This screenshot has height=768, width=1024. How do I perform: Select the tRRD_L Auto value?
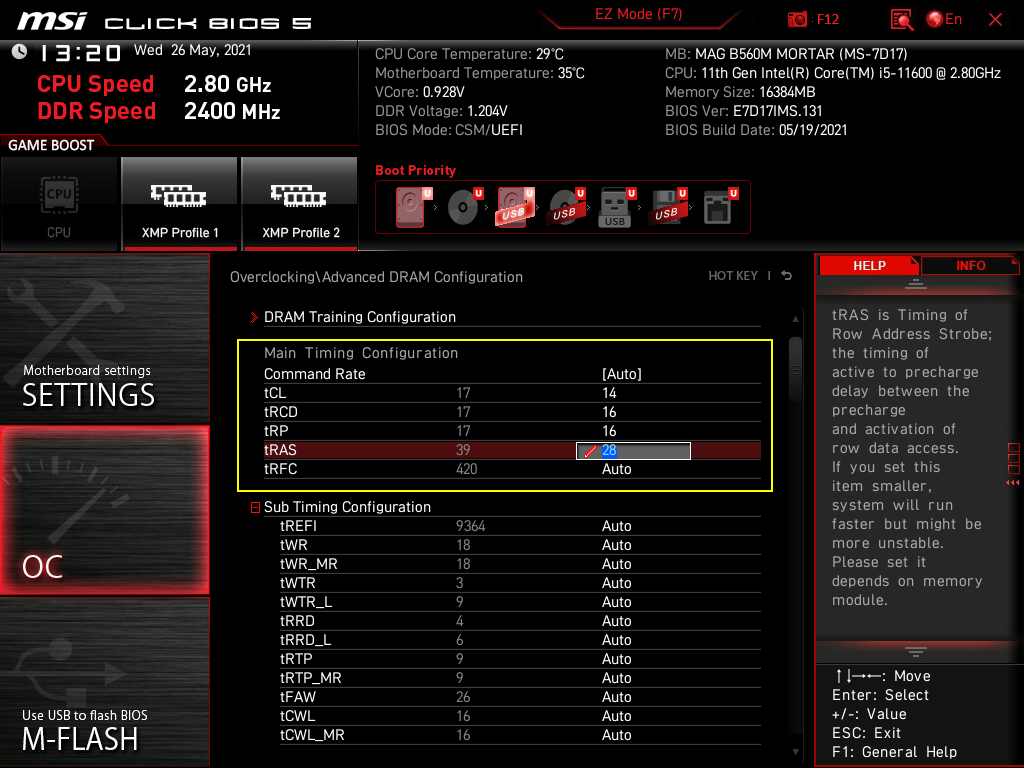[616, 639]
